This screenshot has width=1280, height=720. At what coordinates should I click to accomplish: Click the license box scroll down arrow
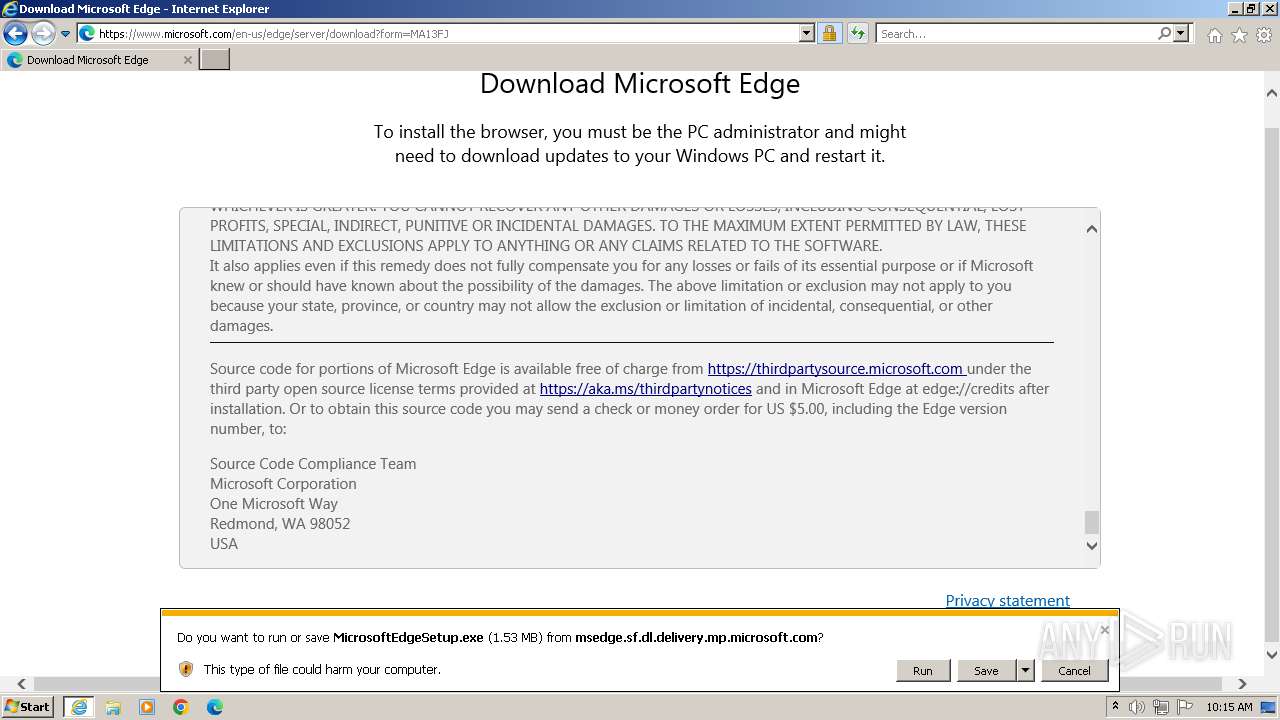tap(1091, 546)
